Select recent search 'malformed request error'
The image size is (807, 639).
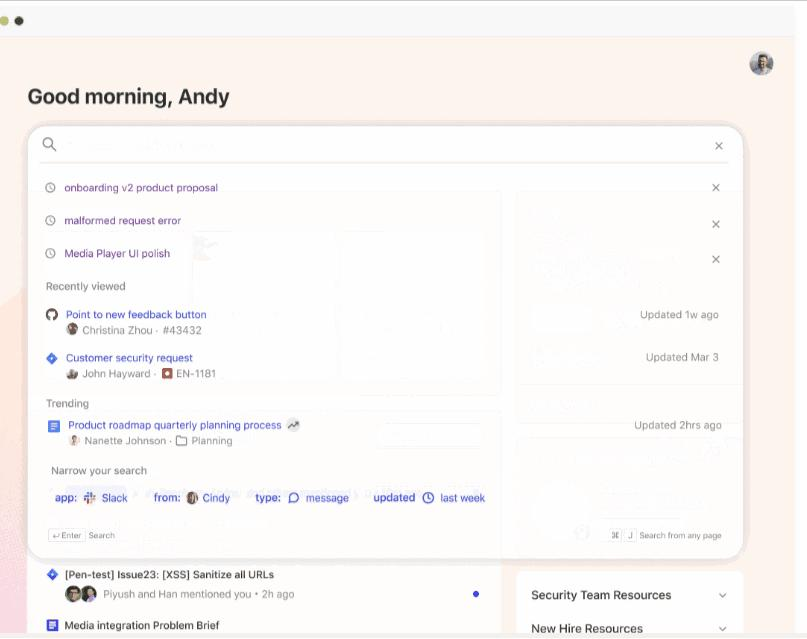[122, 221]
